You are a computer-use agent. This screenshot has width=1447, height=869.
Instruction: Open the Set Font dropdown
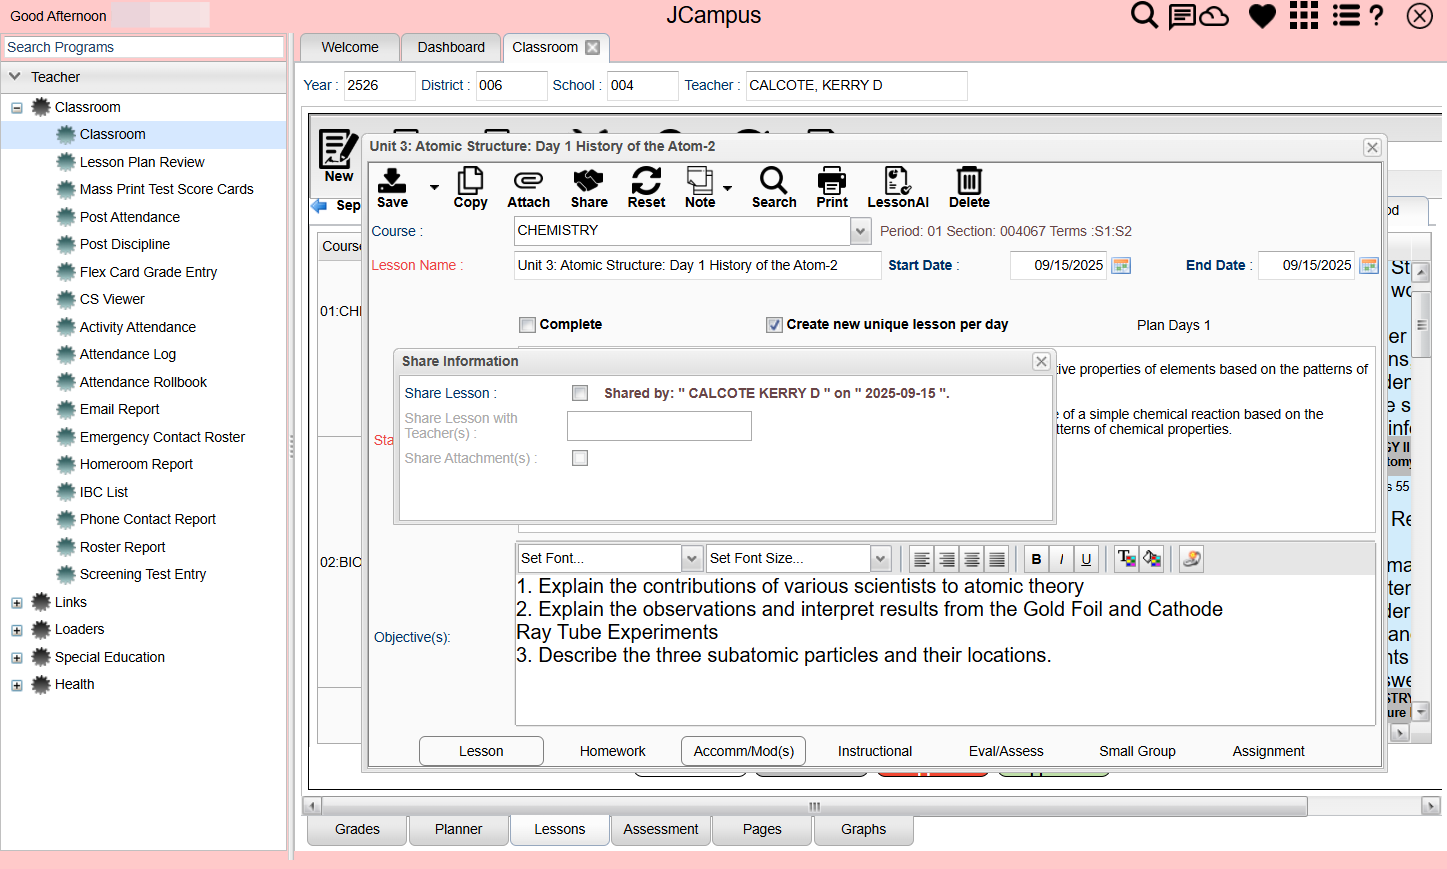tap(691, 558)
